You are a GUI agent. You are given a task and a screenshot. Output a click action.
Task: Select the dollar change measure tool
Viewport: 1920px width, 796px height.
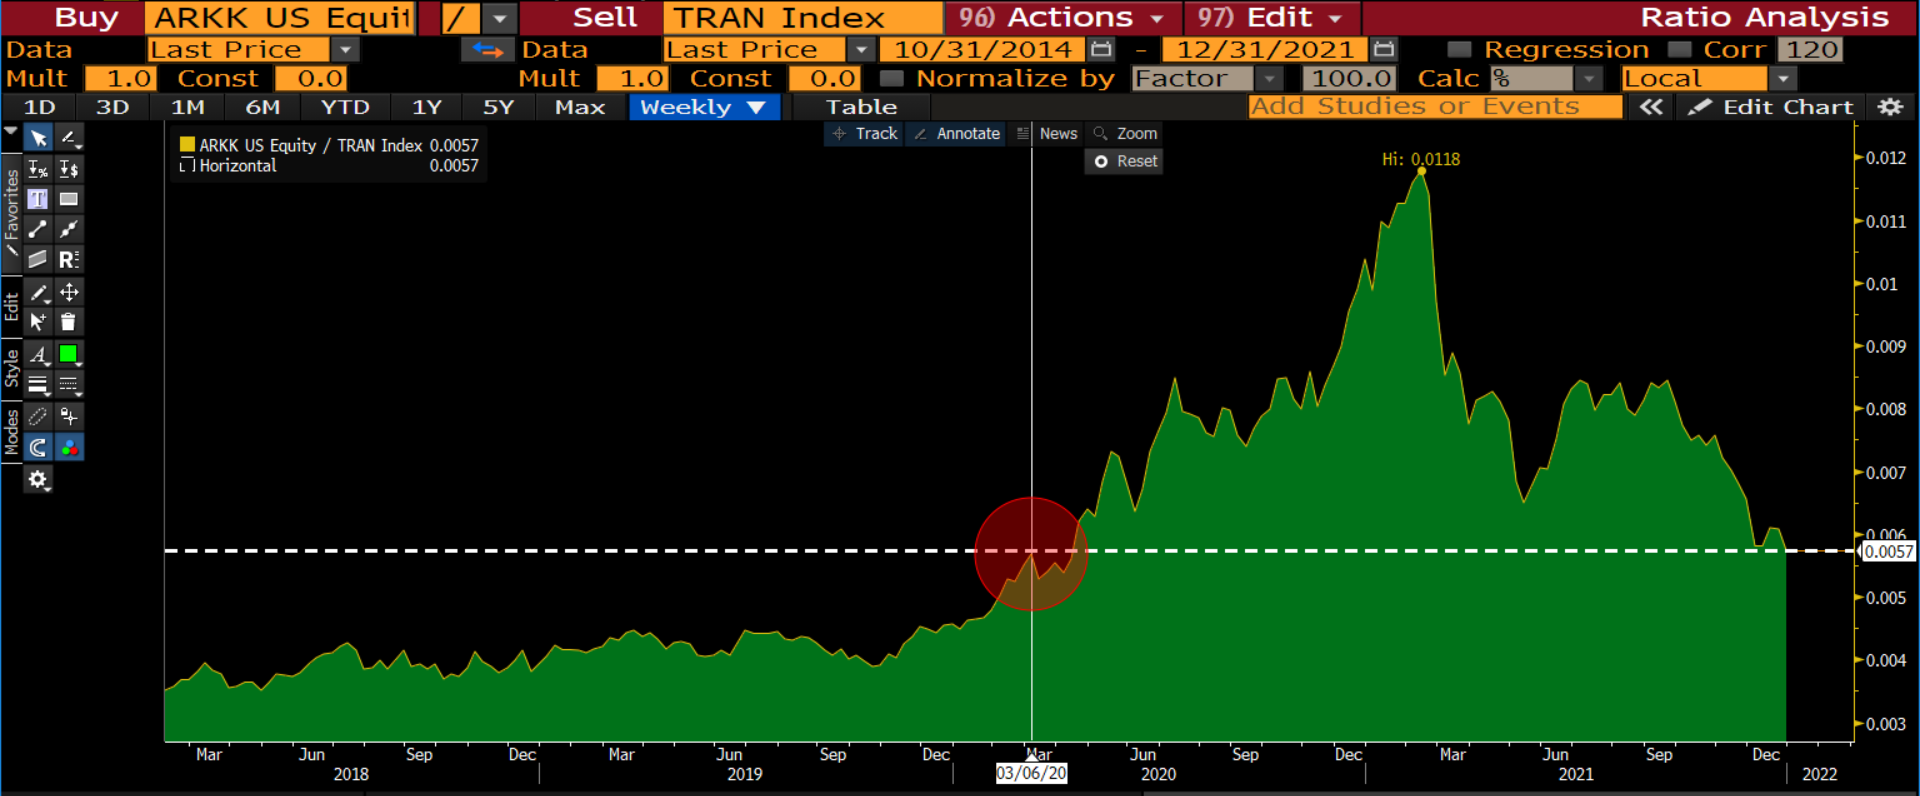pos(69,169)
